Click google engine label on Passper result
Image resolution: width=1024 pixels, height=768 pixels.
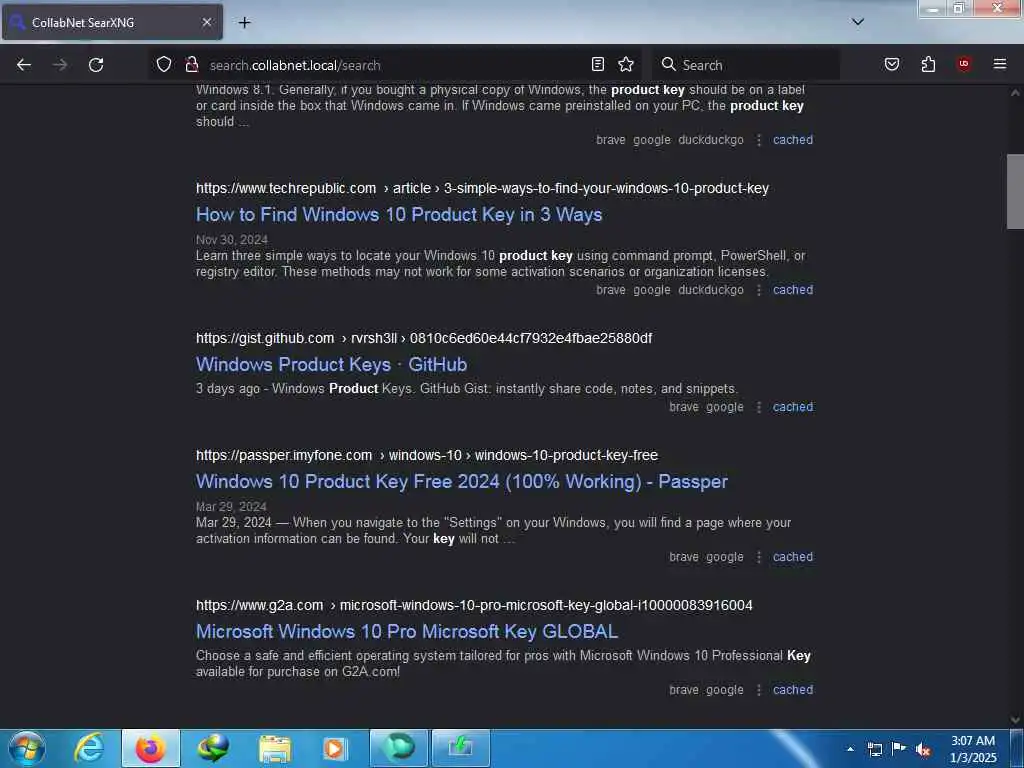click(x=724, y=557)
